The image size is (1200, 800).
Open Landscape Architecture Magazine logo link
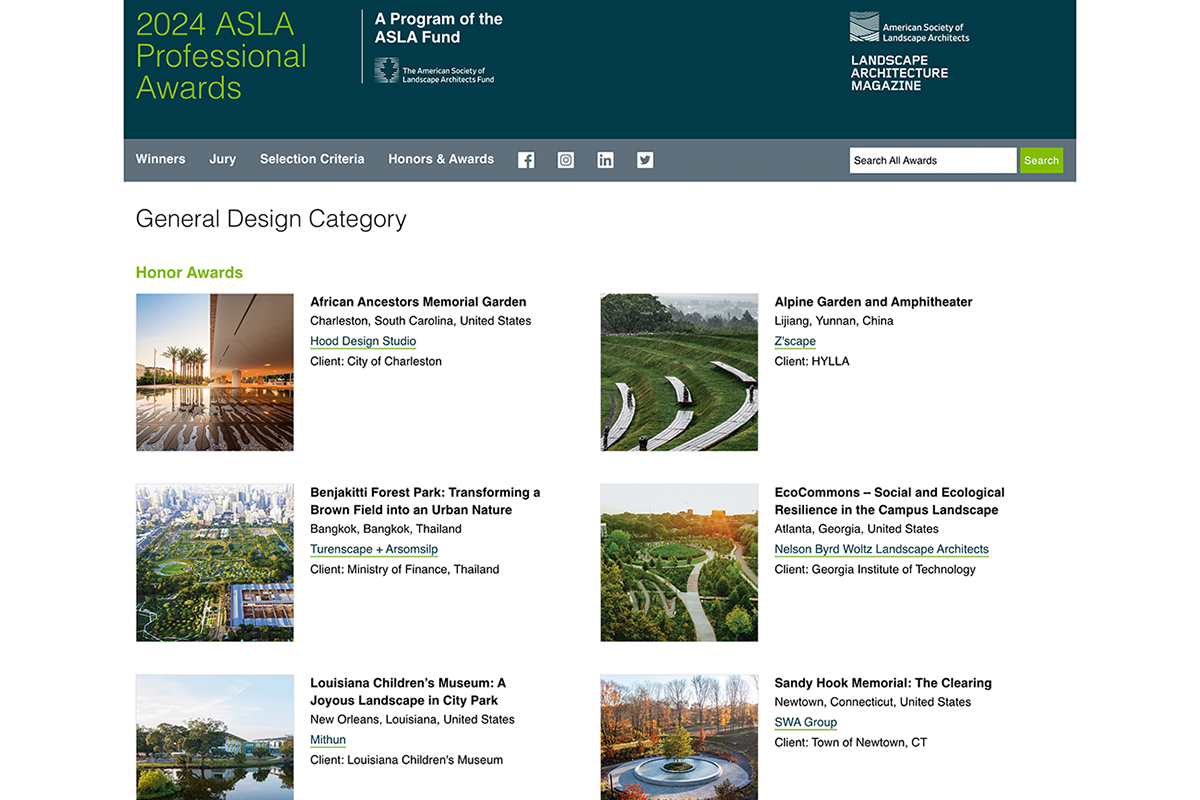(899, 73)
